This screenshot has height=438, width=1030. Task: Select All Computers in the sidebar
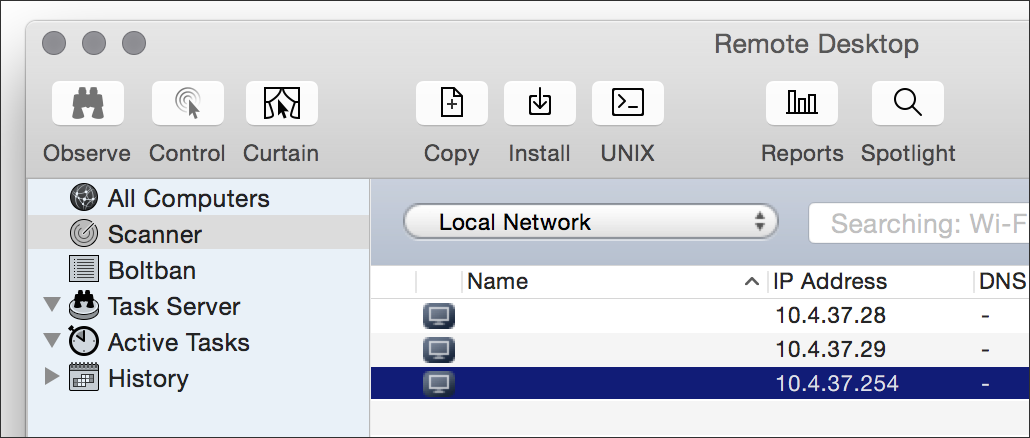198,198
